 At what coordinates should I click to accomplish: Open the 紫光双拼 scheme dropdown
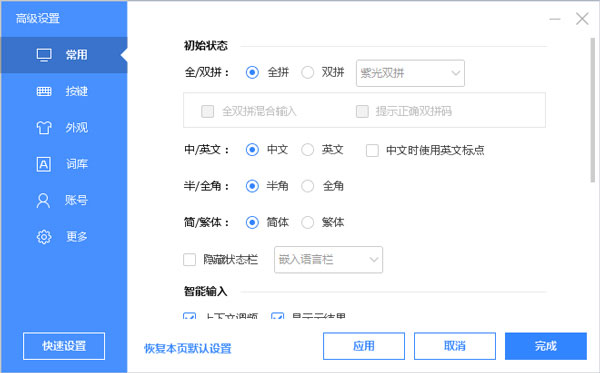click(410, 73)
